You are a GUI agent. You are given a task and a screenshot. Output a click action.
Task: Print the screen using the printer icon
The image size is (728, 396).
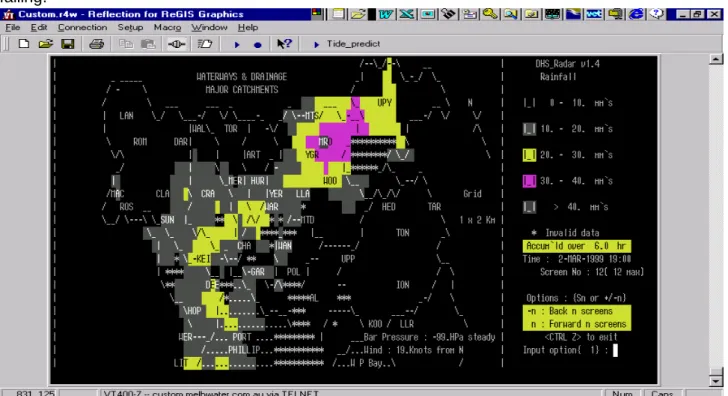tap(97, 44)
